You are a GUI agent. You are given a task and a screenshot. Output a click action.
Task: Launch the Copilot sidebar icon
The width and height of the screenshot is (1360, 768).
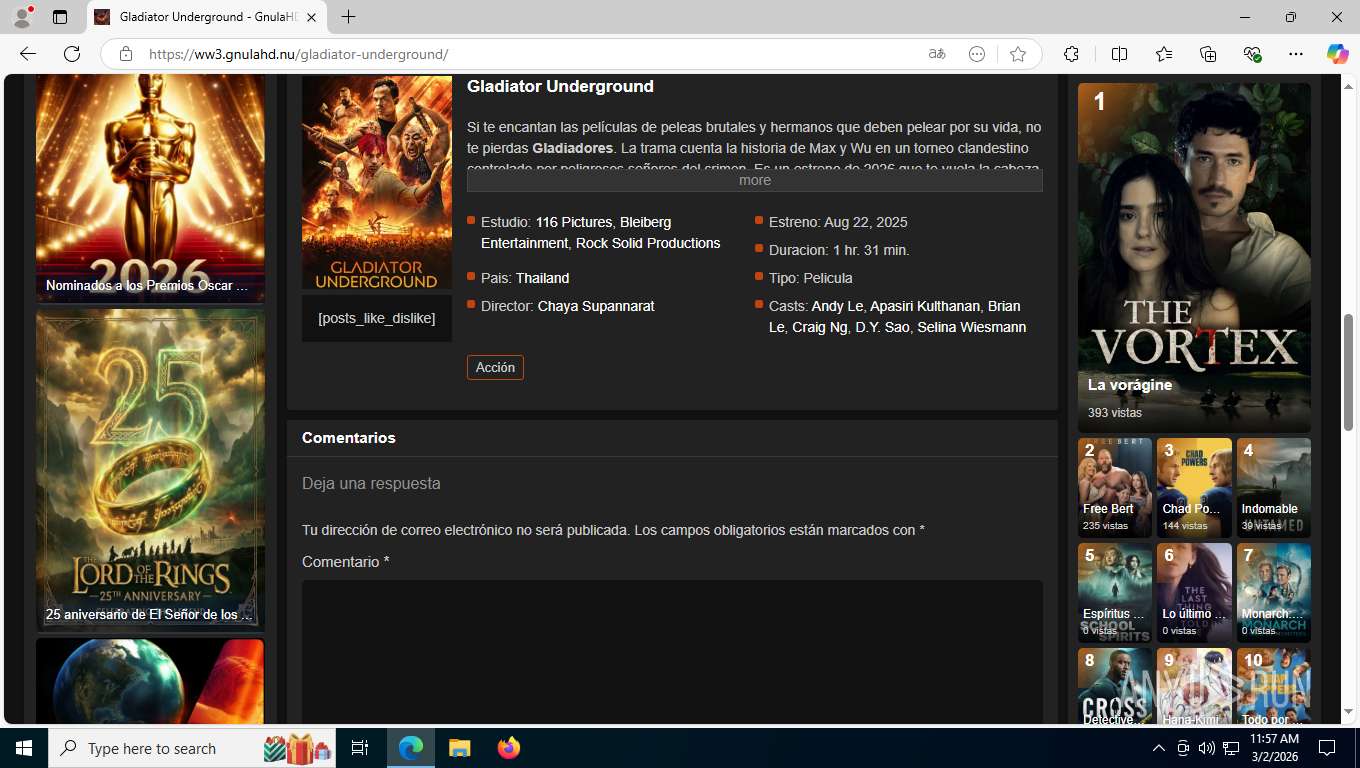(x=1337, y=54)
